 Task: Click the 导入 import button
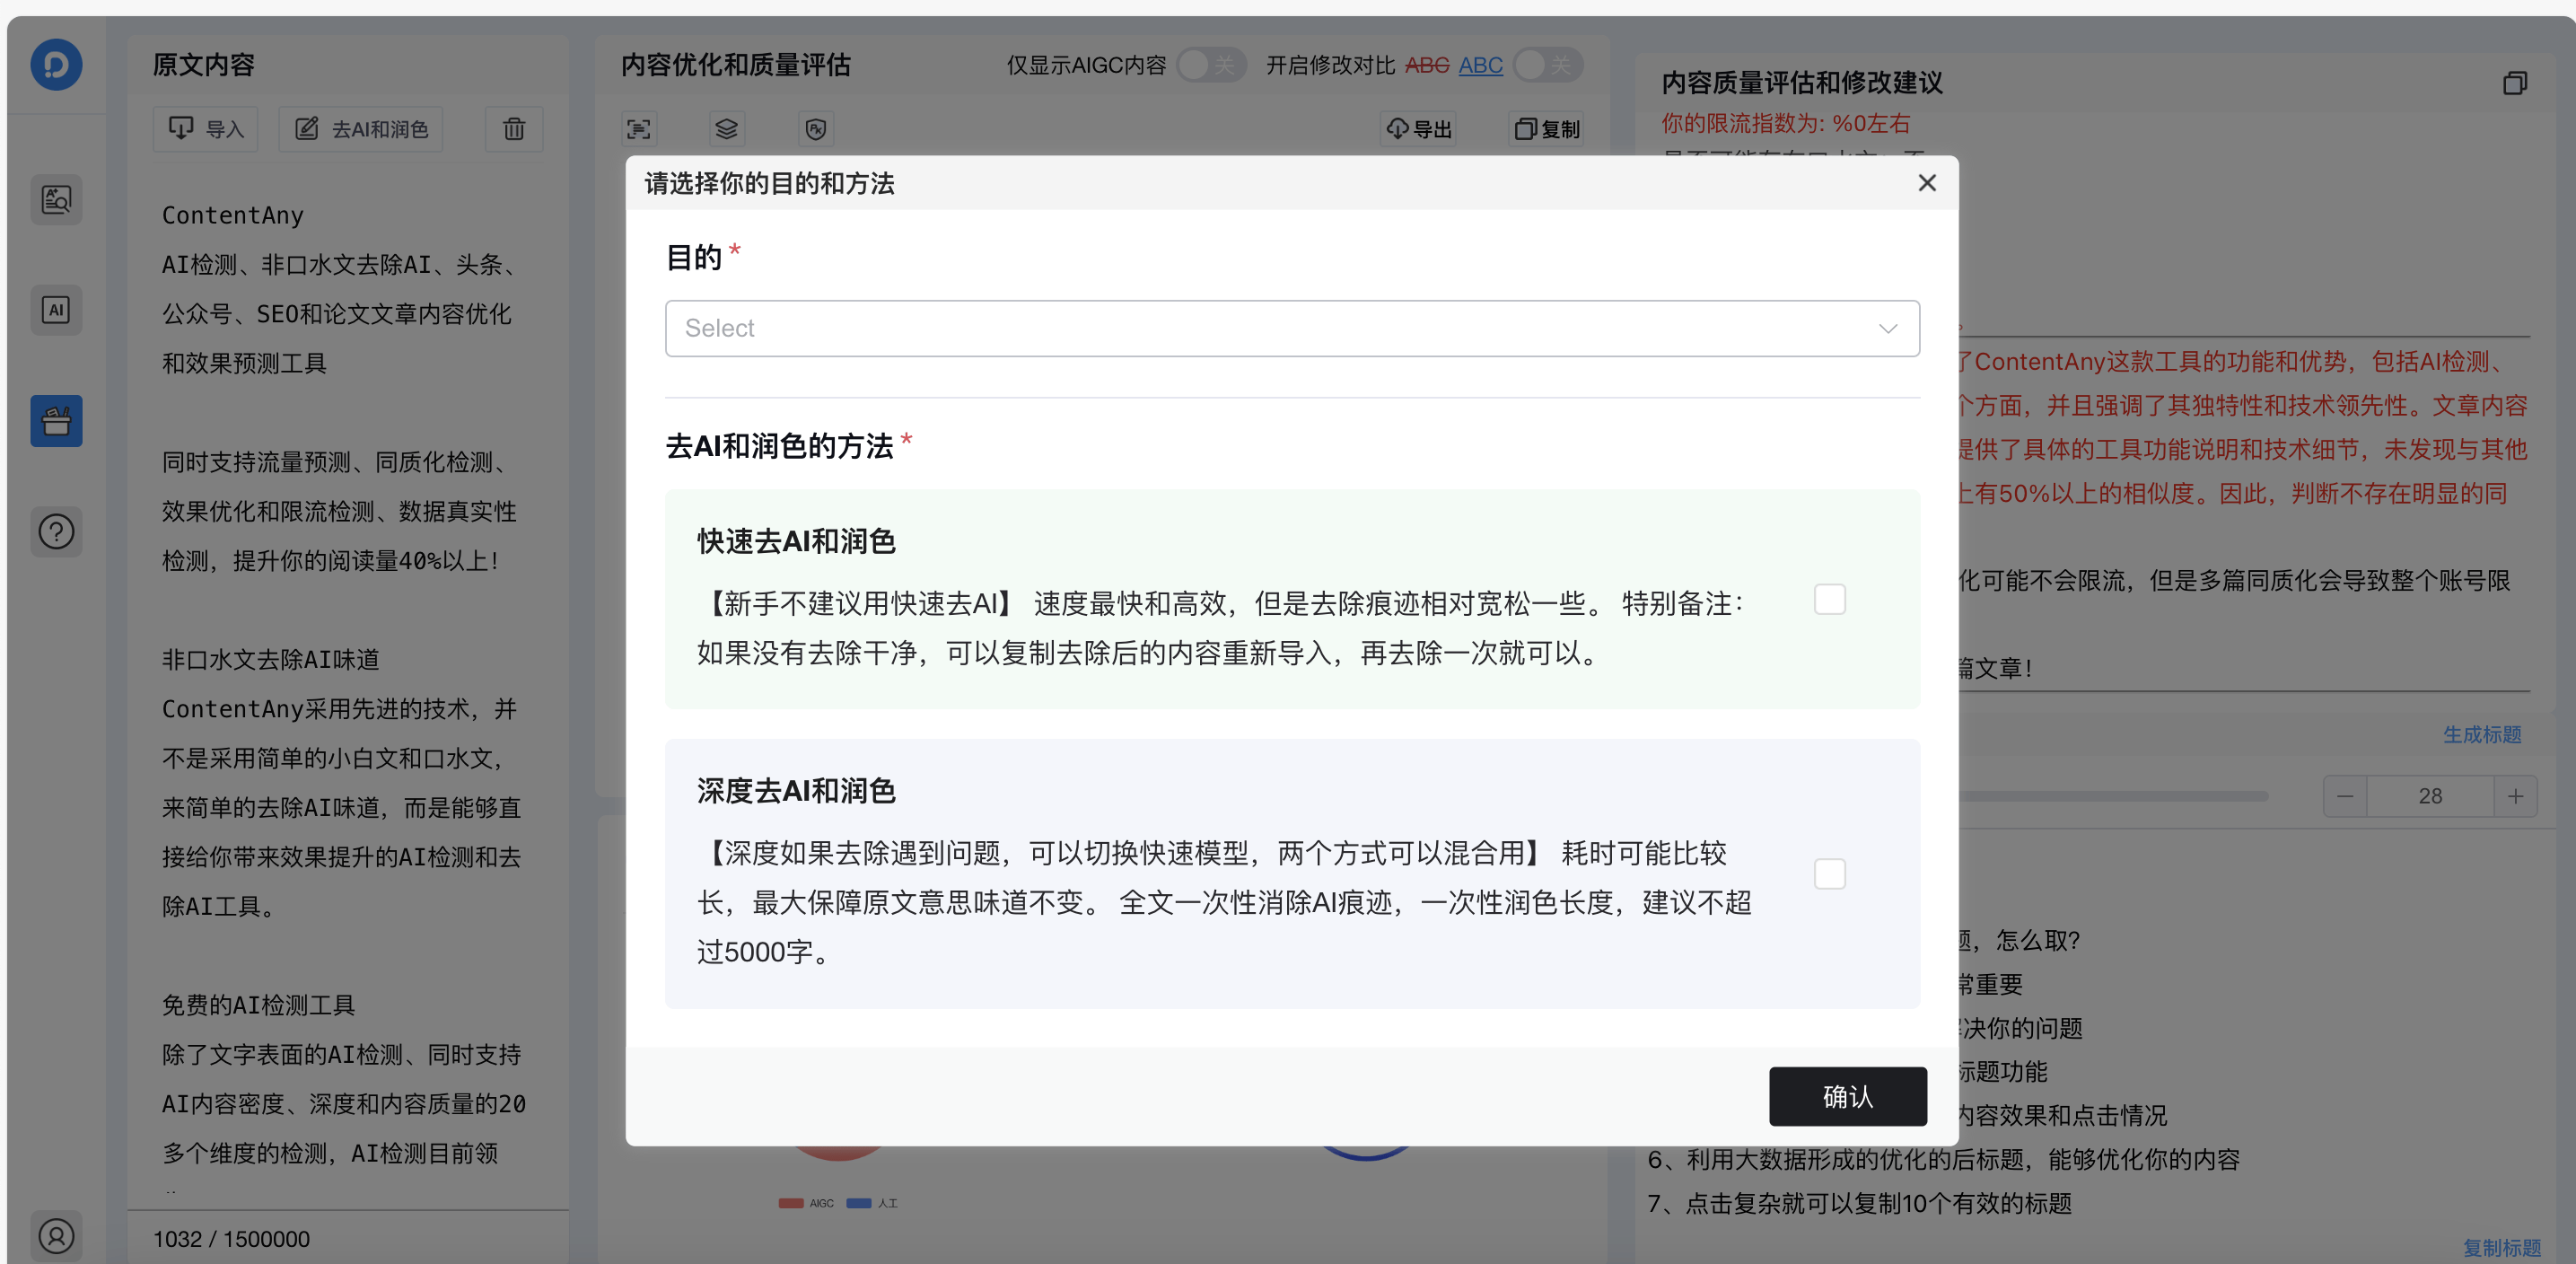click(206, 129)
